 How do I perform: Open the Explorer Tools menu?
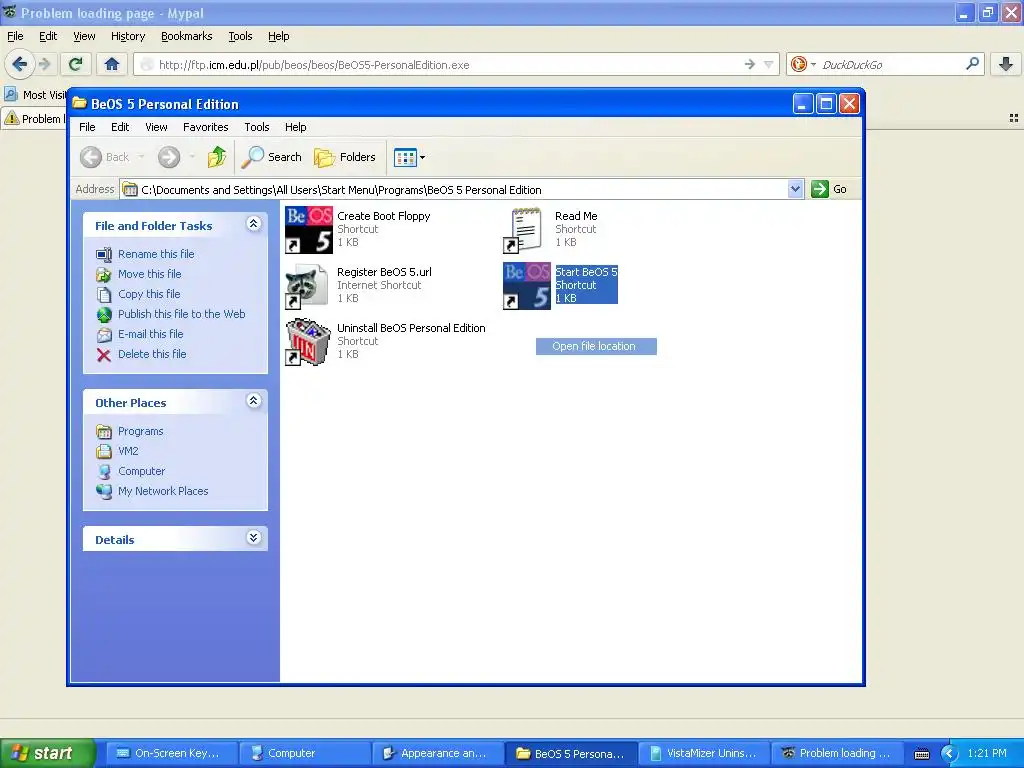coord(257,127)
